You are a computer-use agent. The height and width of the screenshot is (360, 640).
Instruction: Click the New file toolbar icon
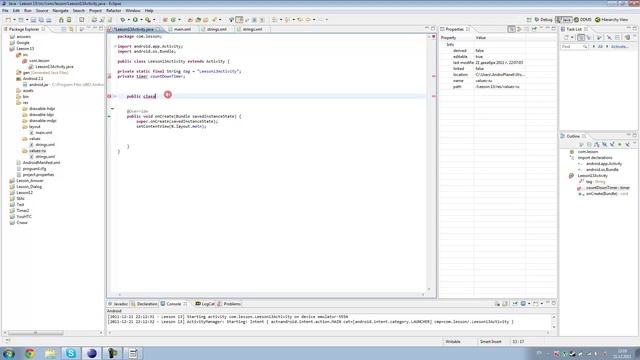coord(8,20)
